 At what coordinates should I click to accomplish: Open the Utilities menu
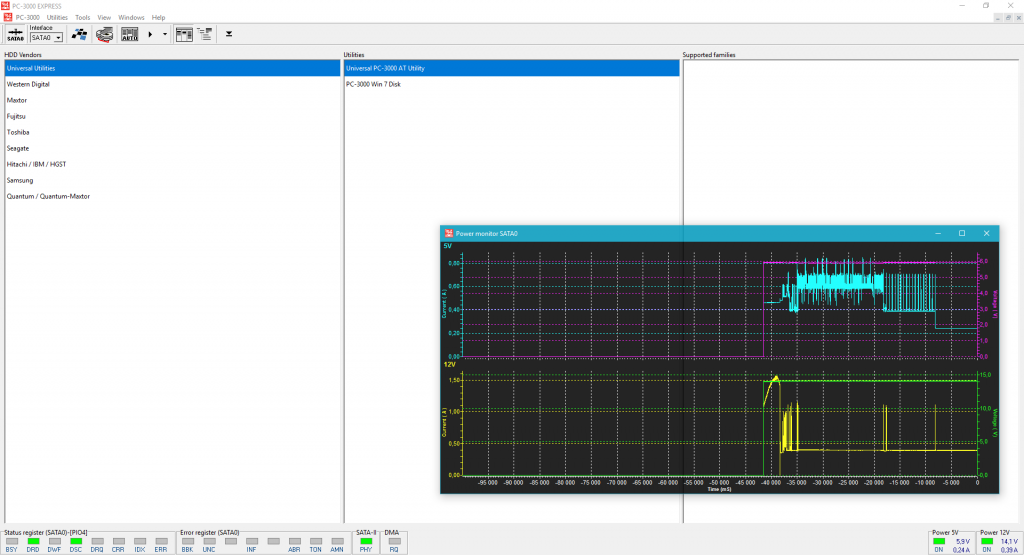point(58,17)
